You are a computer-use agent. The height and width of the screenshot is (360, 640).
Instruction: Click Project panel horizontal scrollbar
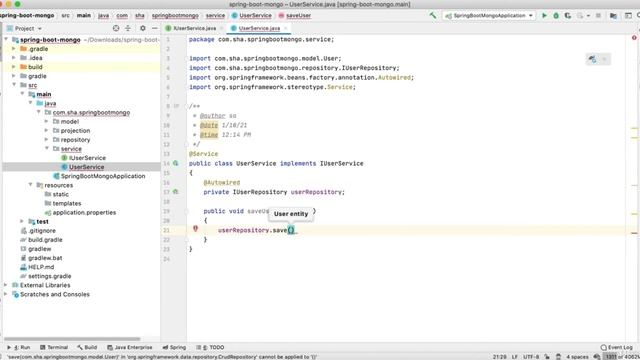pyautogui.click(x=72, y=339)
